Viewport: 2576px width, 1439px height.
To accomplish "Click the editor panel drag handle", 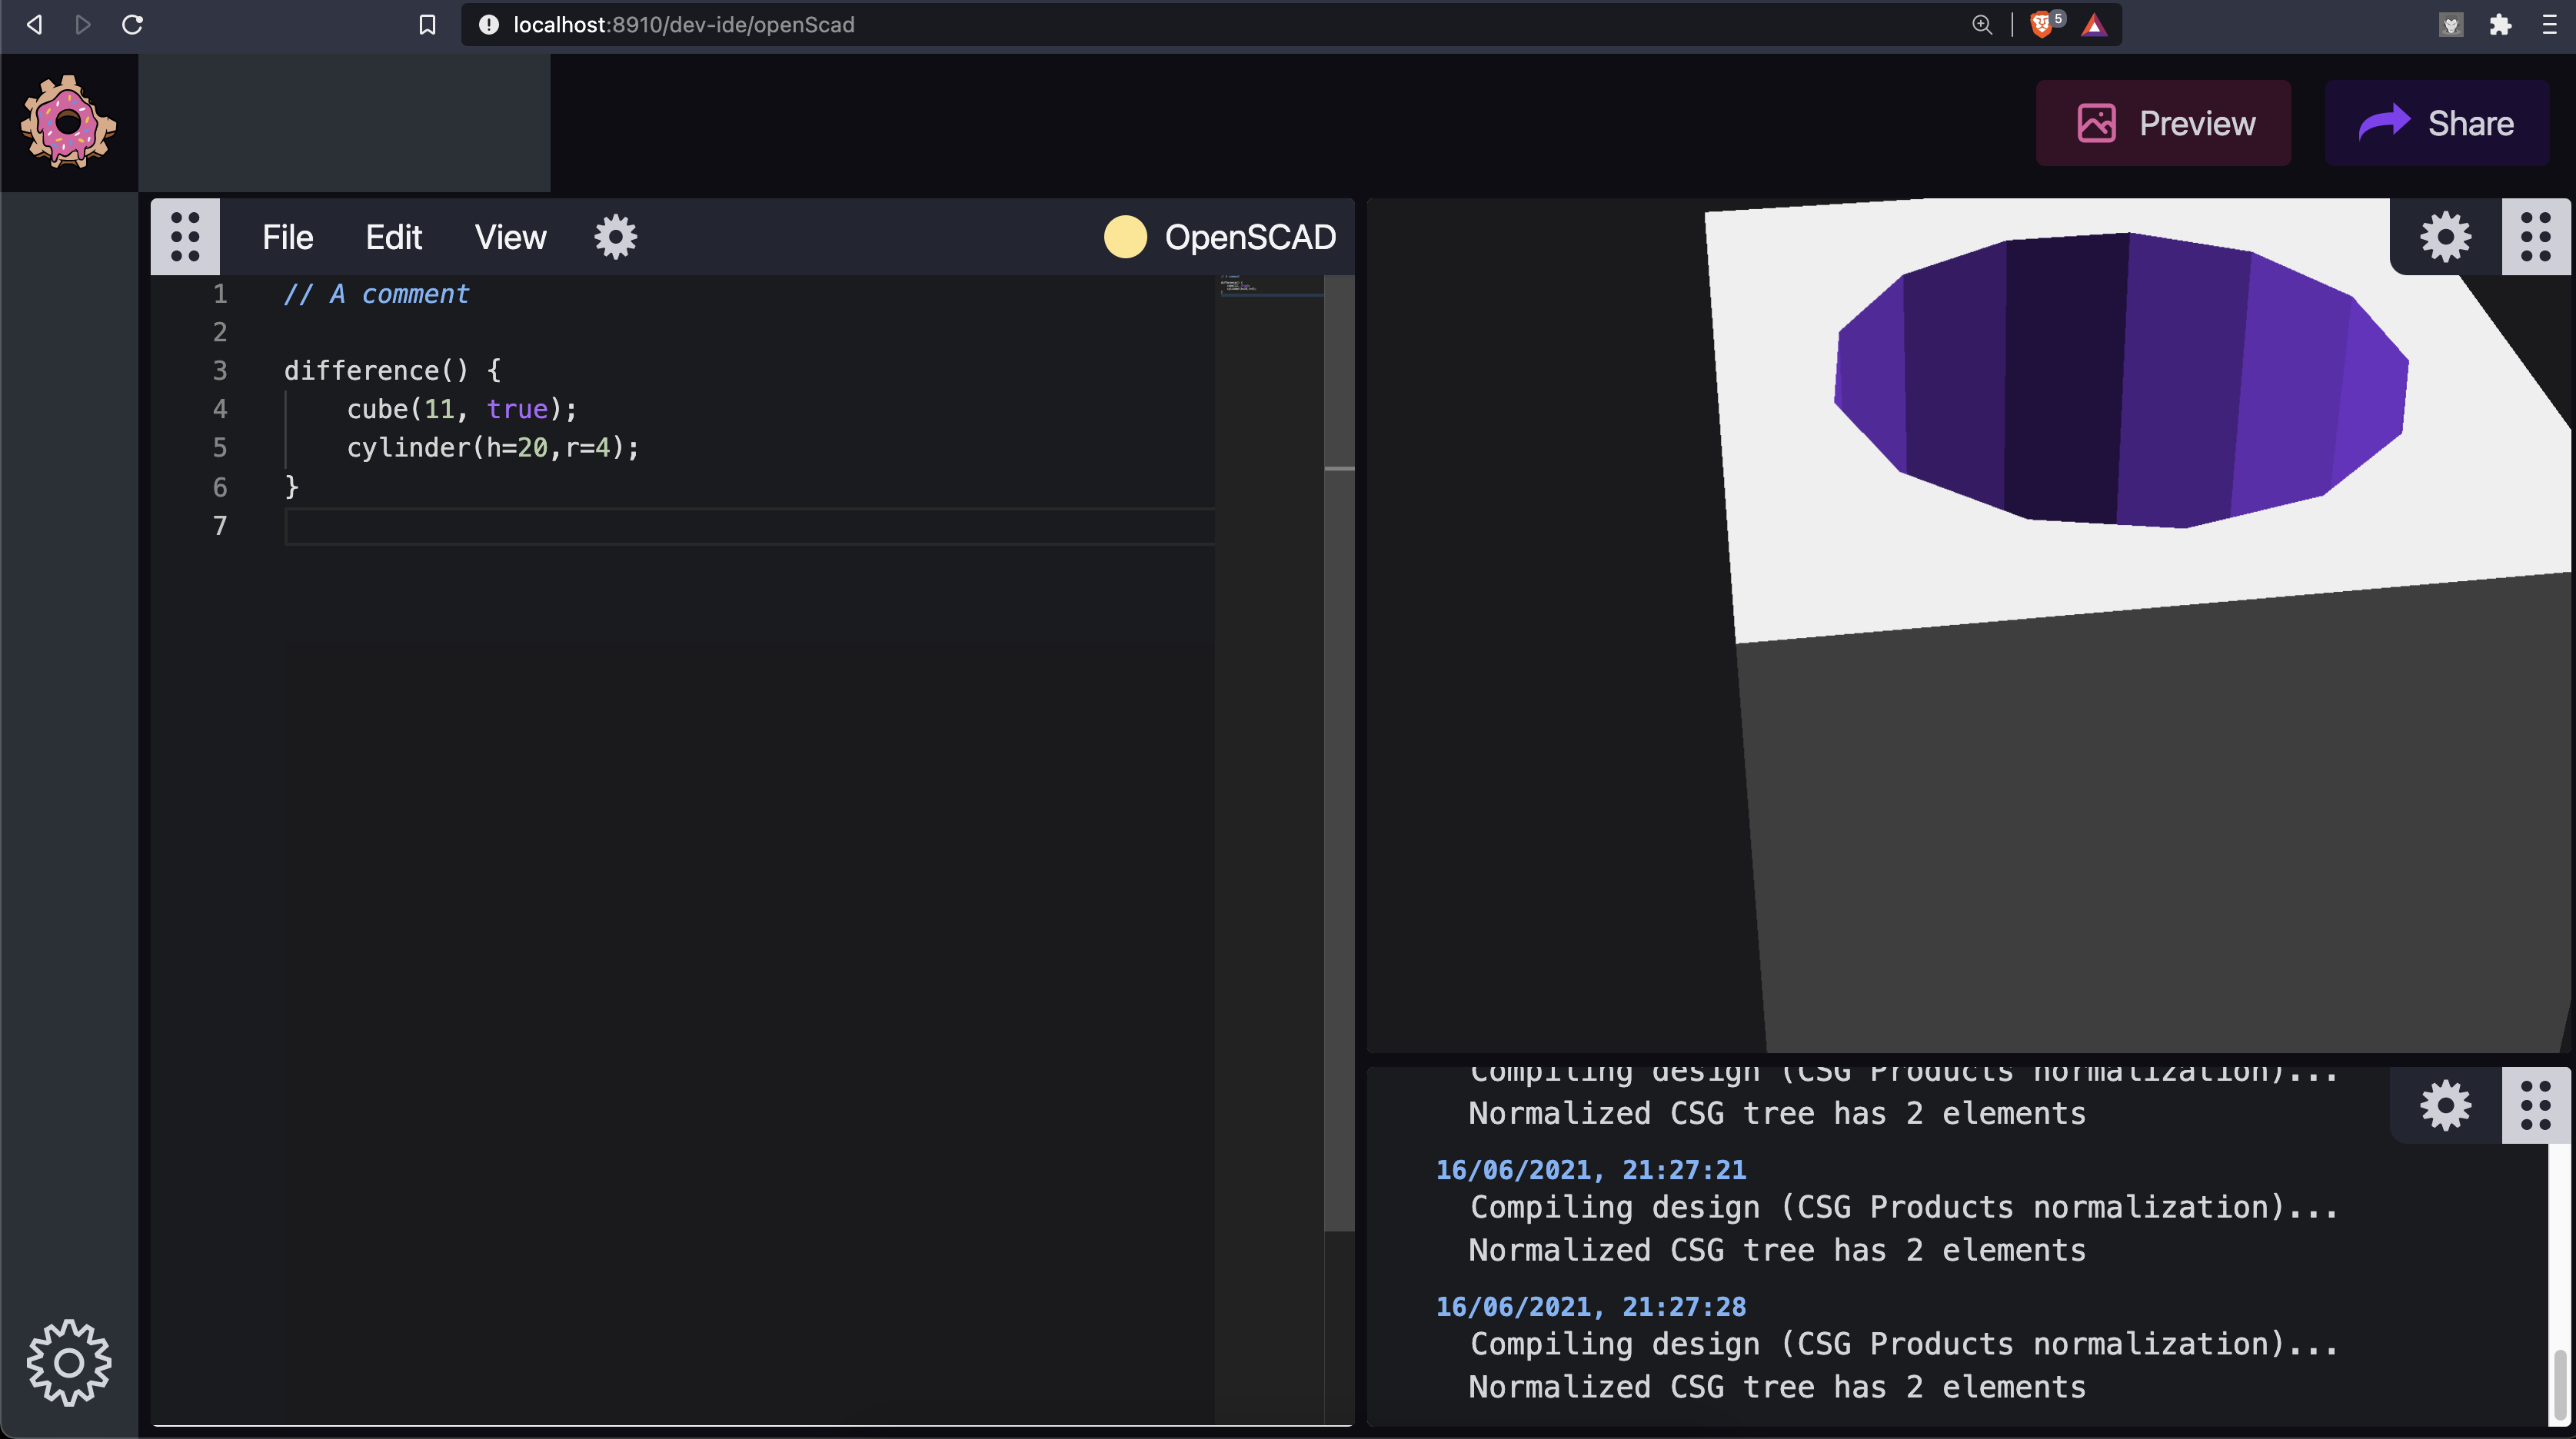I will tap(185, 237).
